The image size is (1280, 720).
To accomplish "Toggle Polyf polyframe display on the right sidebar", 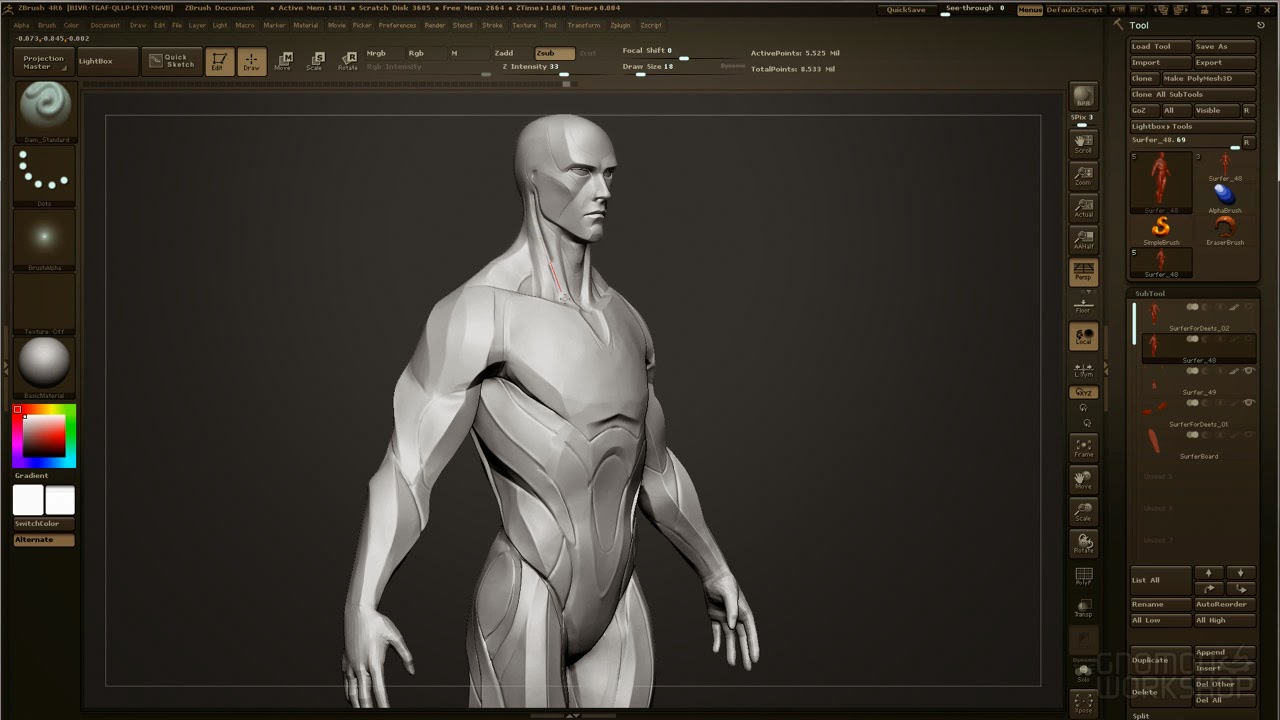I will [x=1084, y=576].
